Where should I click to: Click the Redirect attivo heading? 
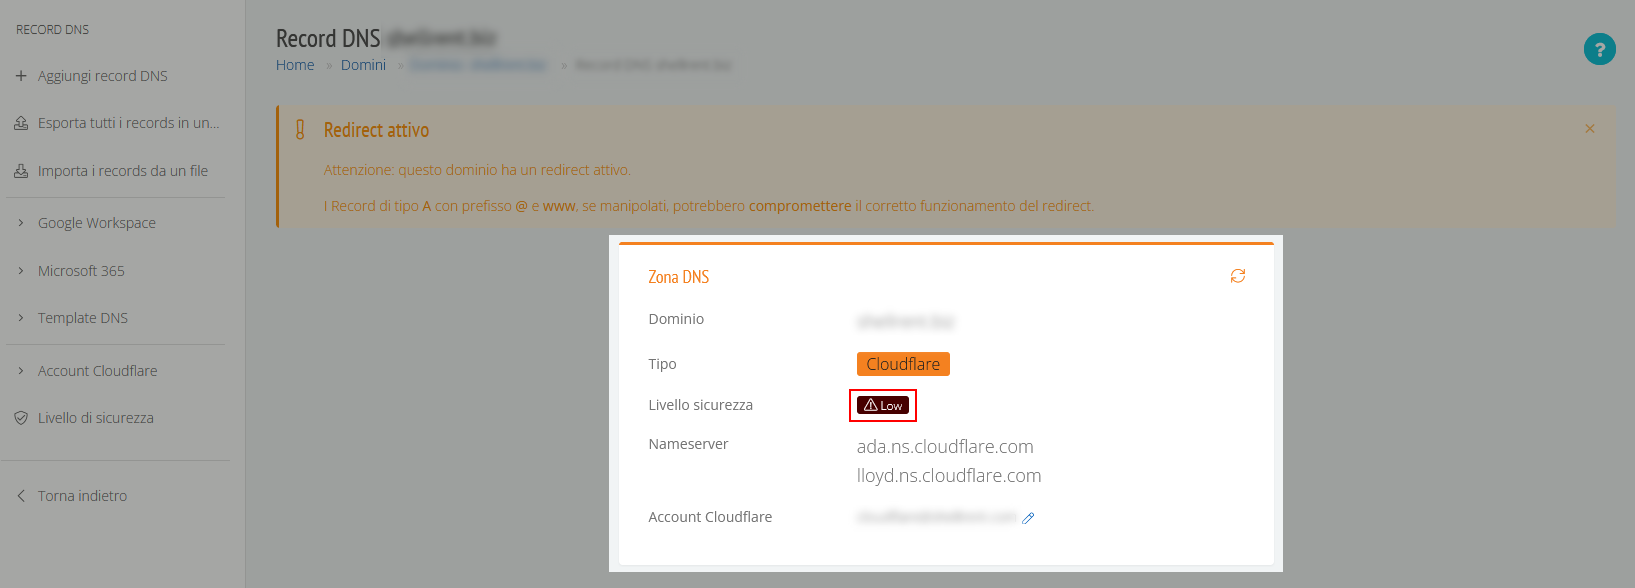[376, 130]
